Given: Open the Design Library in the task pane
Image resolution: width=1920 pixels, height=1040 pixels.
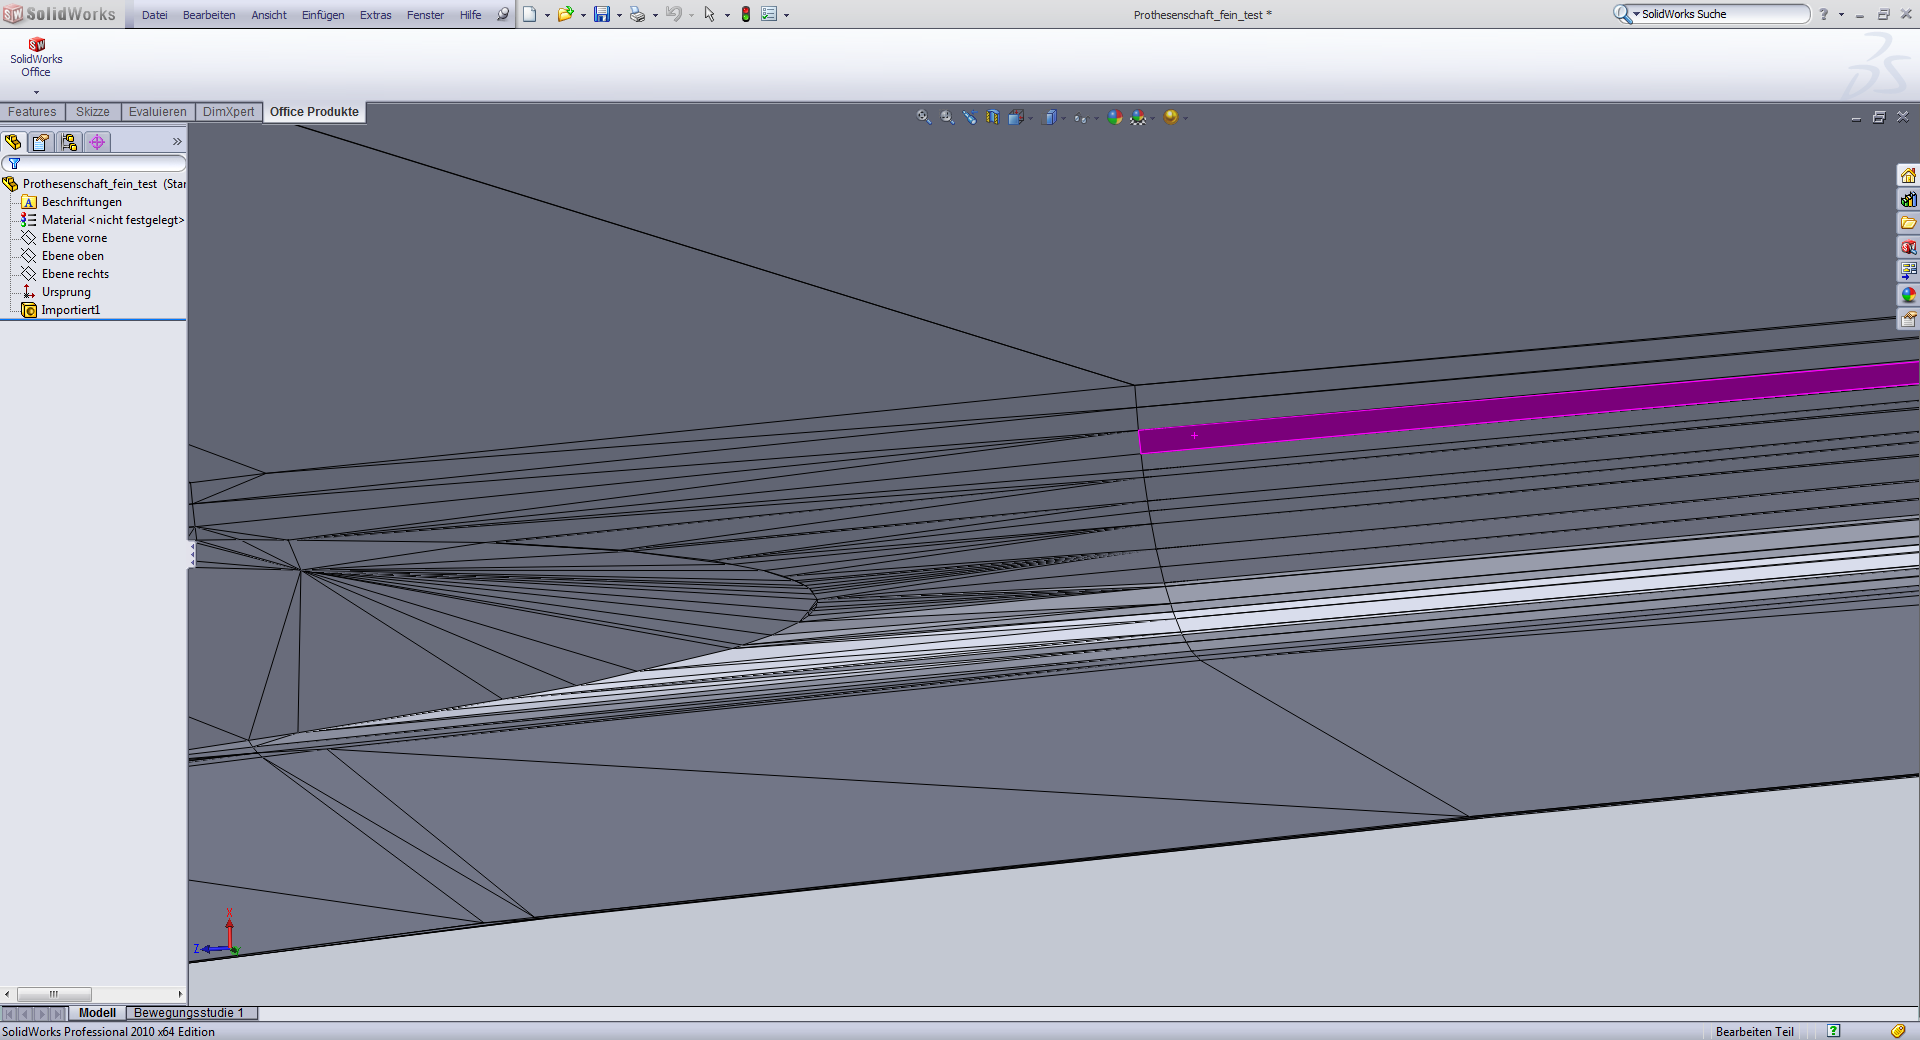Looking at the screenshot, I should 1908,200.
